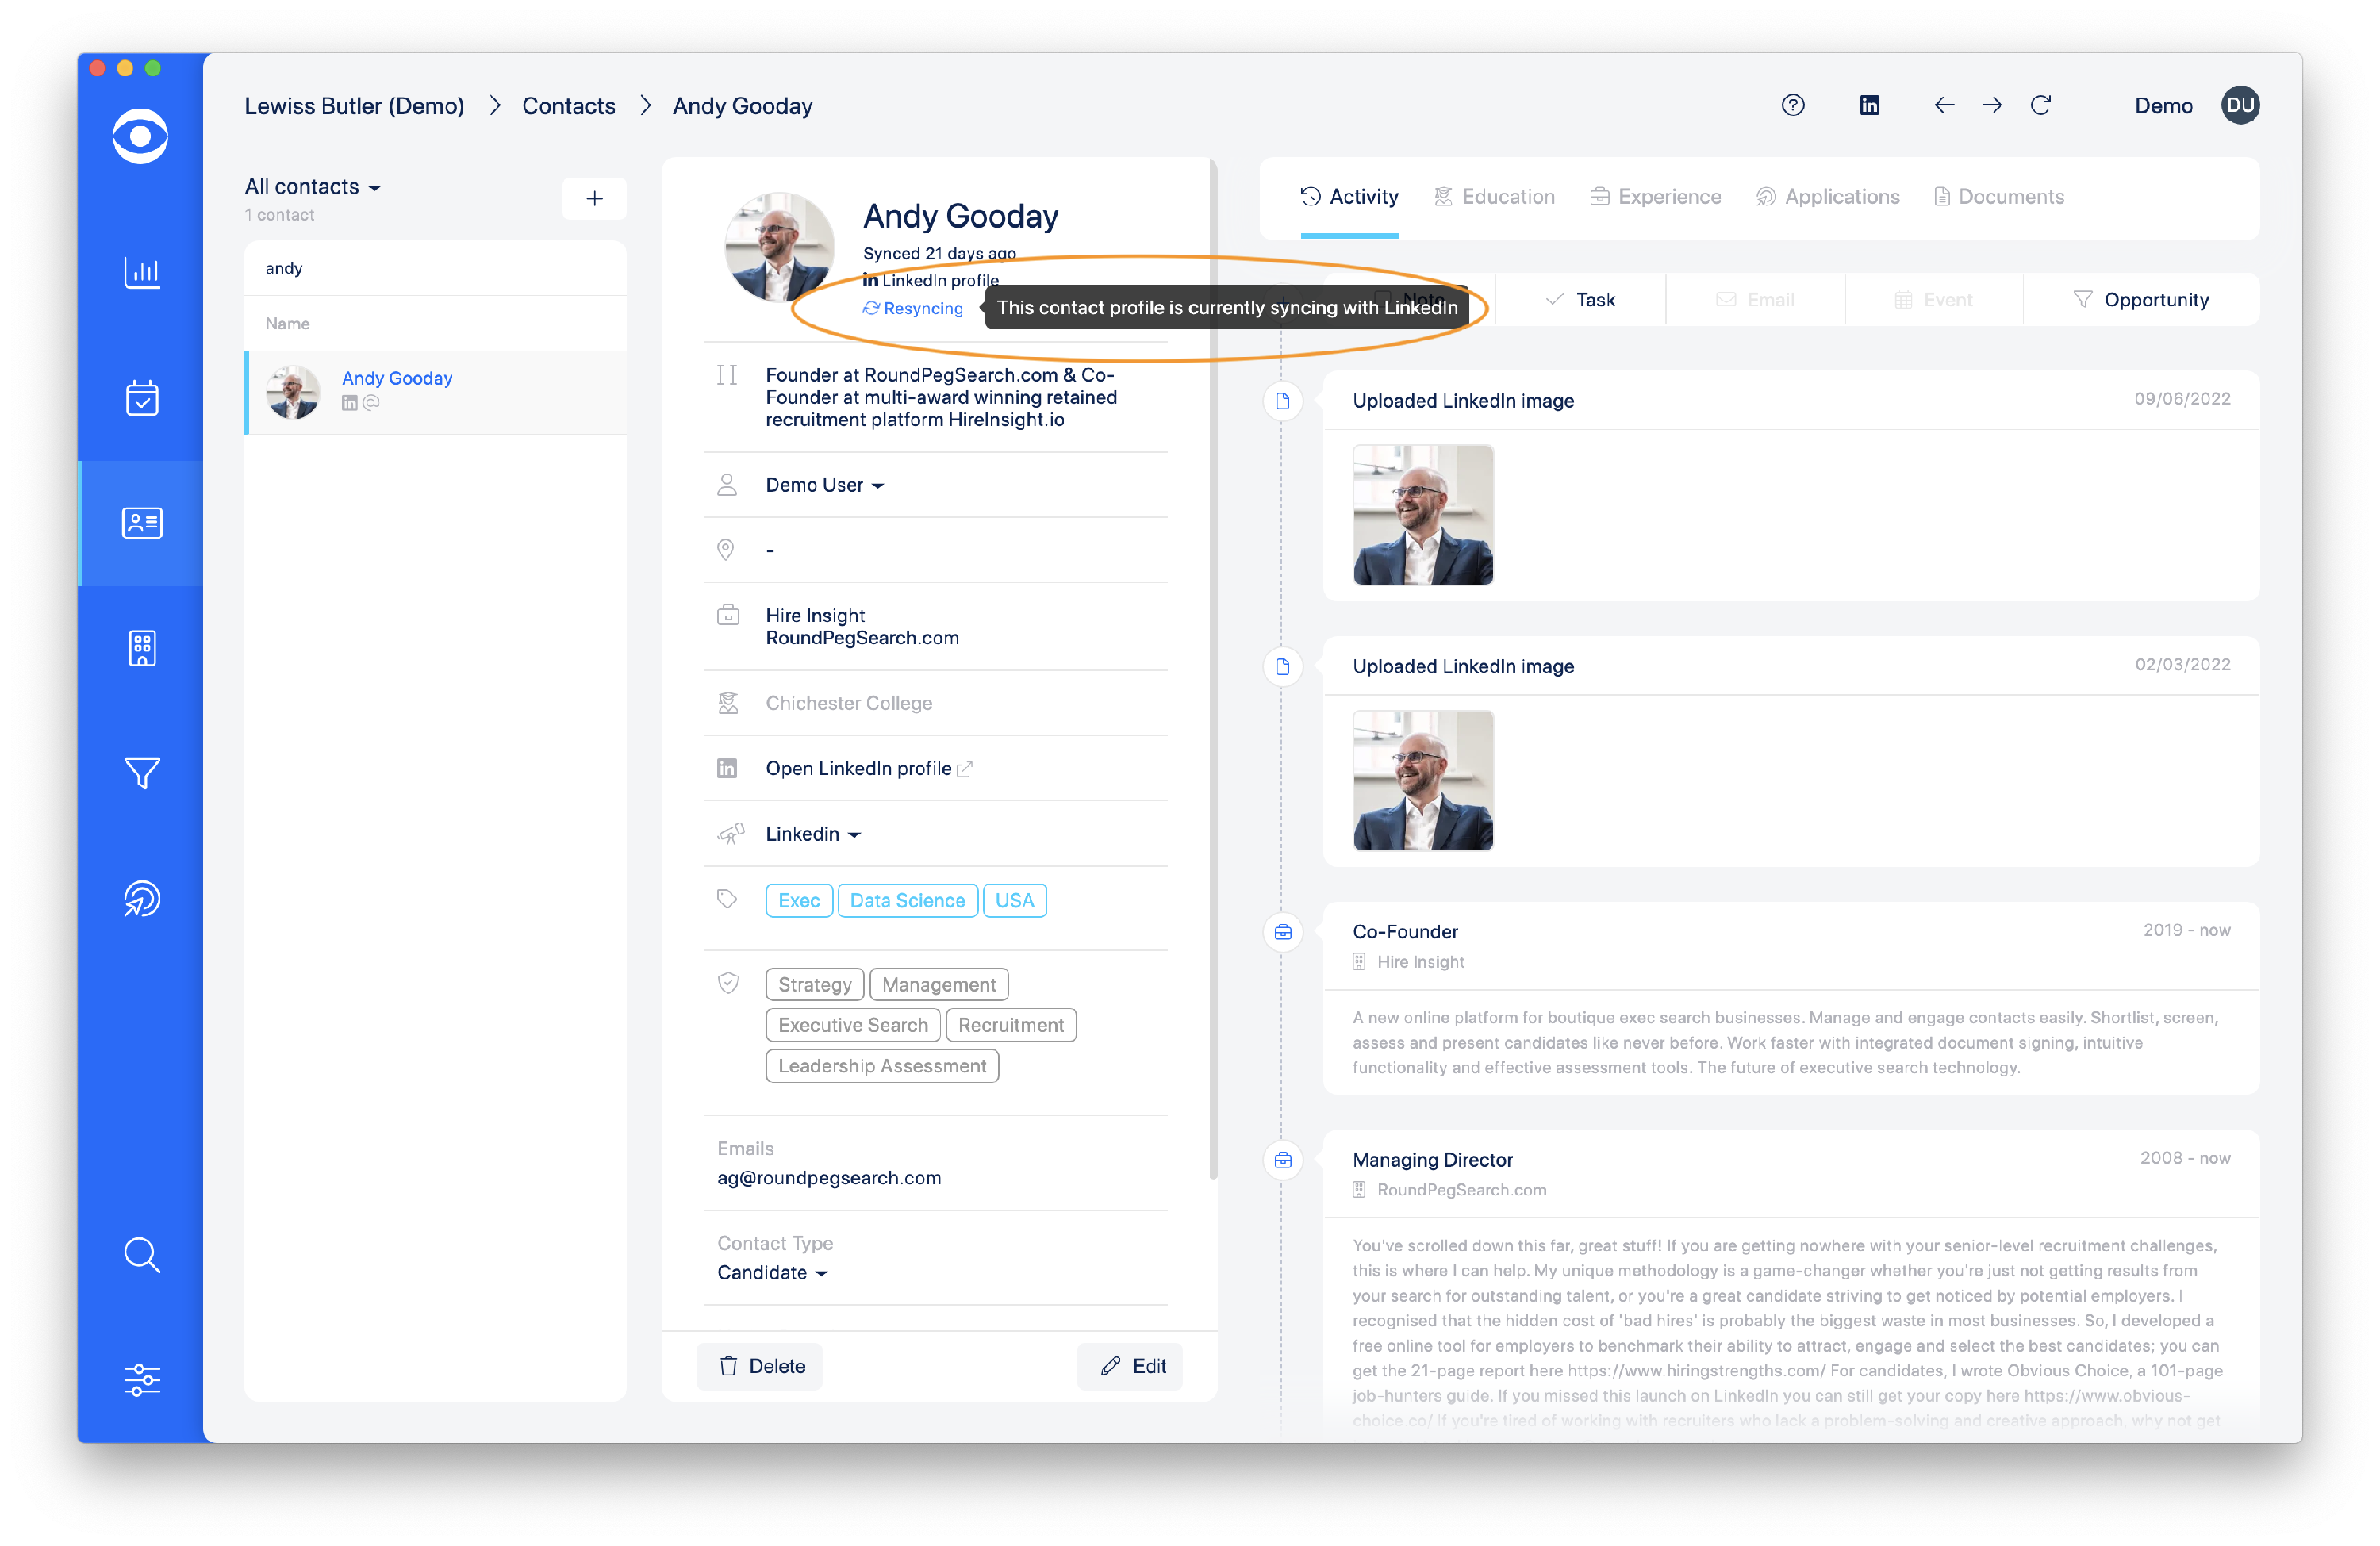Open the calendar tasks sidebar icon
Image resolution: width=2380 pixels, height=1546 pixels.
141,398
